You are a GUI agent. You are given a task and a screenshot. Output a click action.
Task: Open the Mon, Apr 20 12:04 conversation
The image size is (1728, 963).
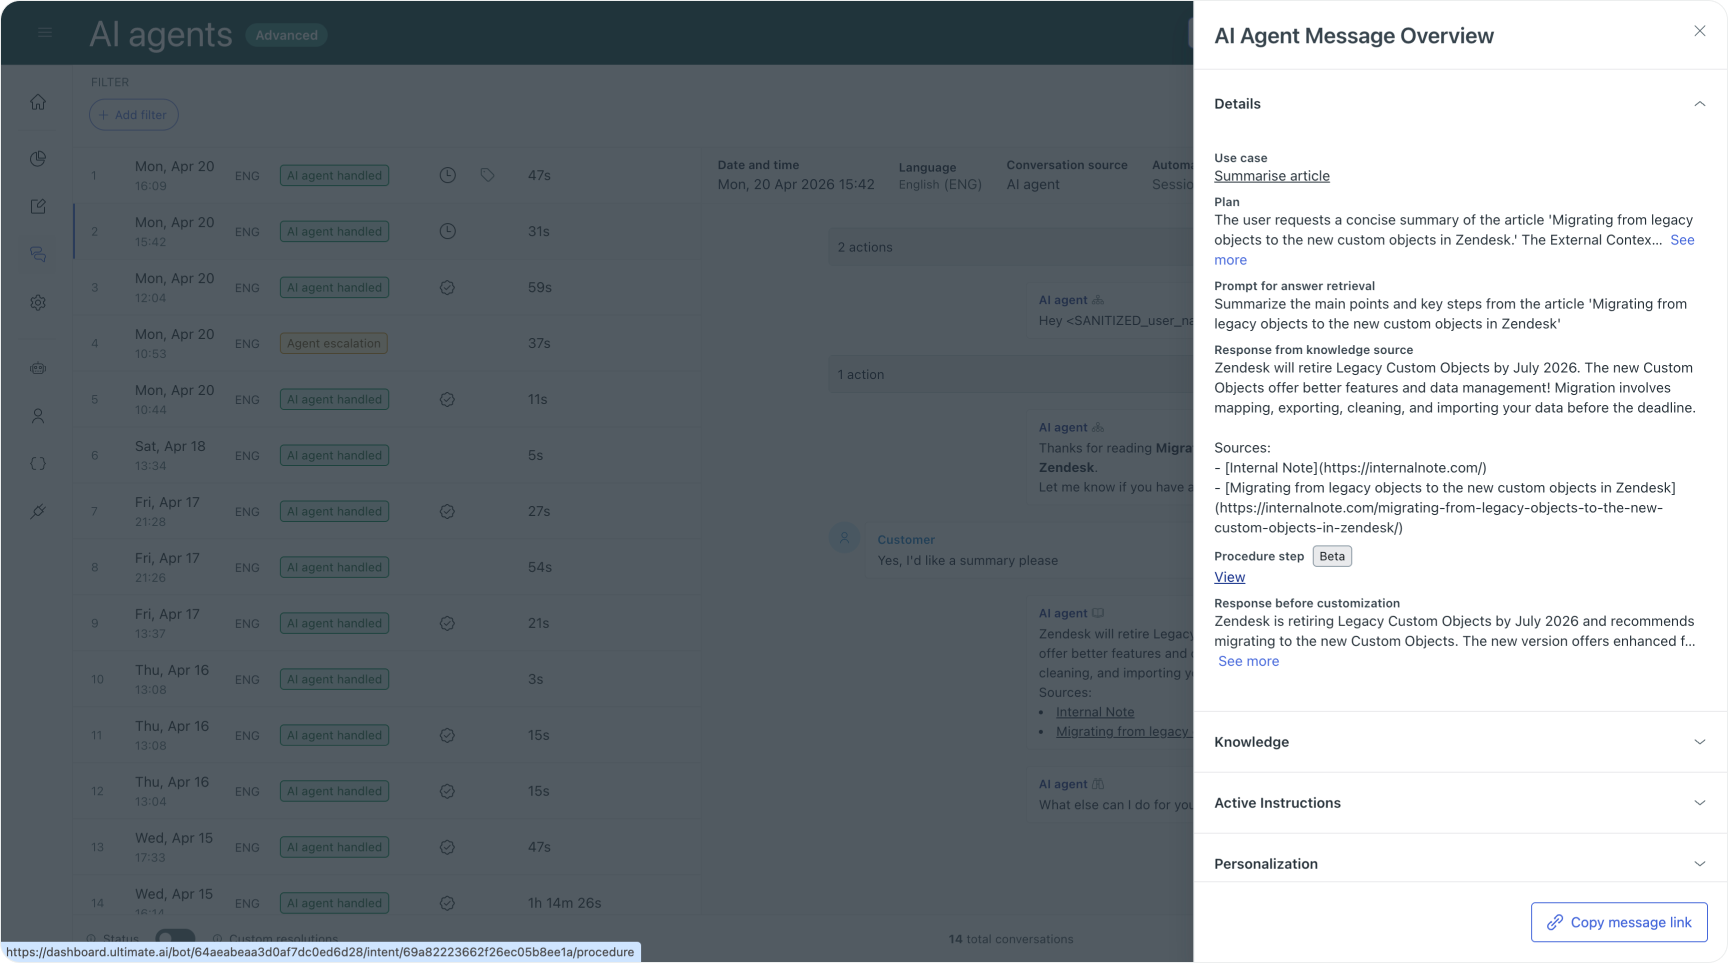click(385, 287)
